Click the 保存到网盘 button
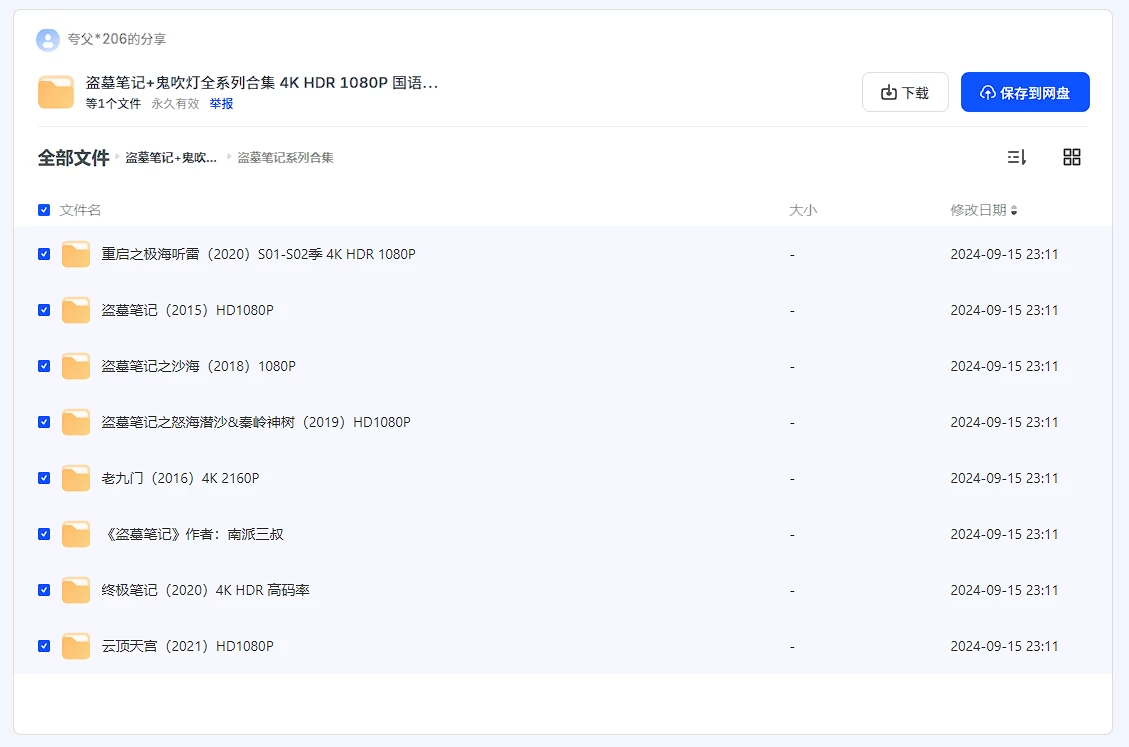Screen dimensions: 1129x747 1024,92
